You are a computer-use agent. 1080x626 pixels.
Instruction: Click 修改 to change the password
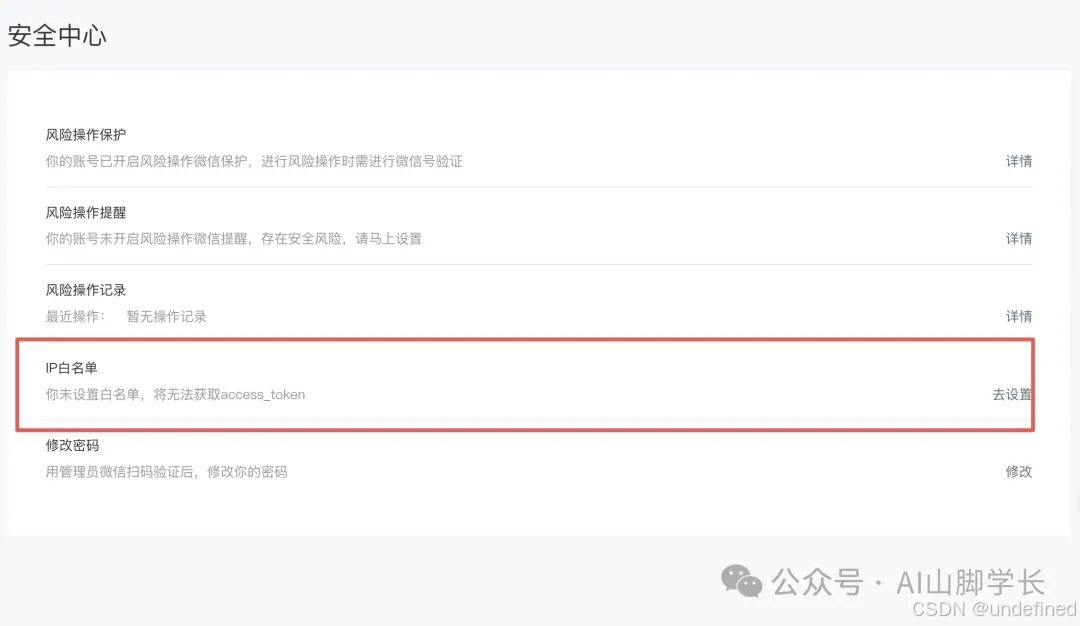[1019, 471]
